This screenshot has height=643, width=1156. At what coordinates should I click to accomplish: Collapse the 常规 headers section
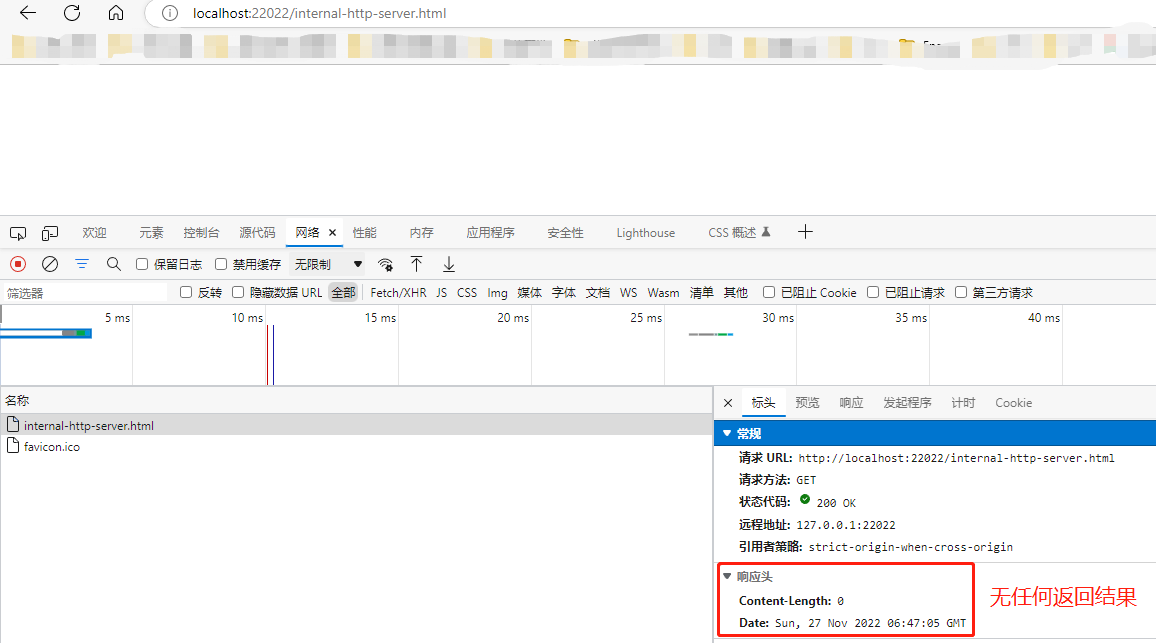tap(728, 433)
